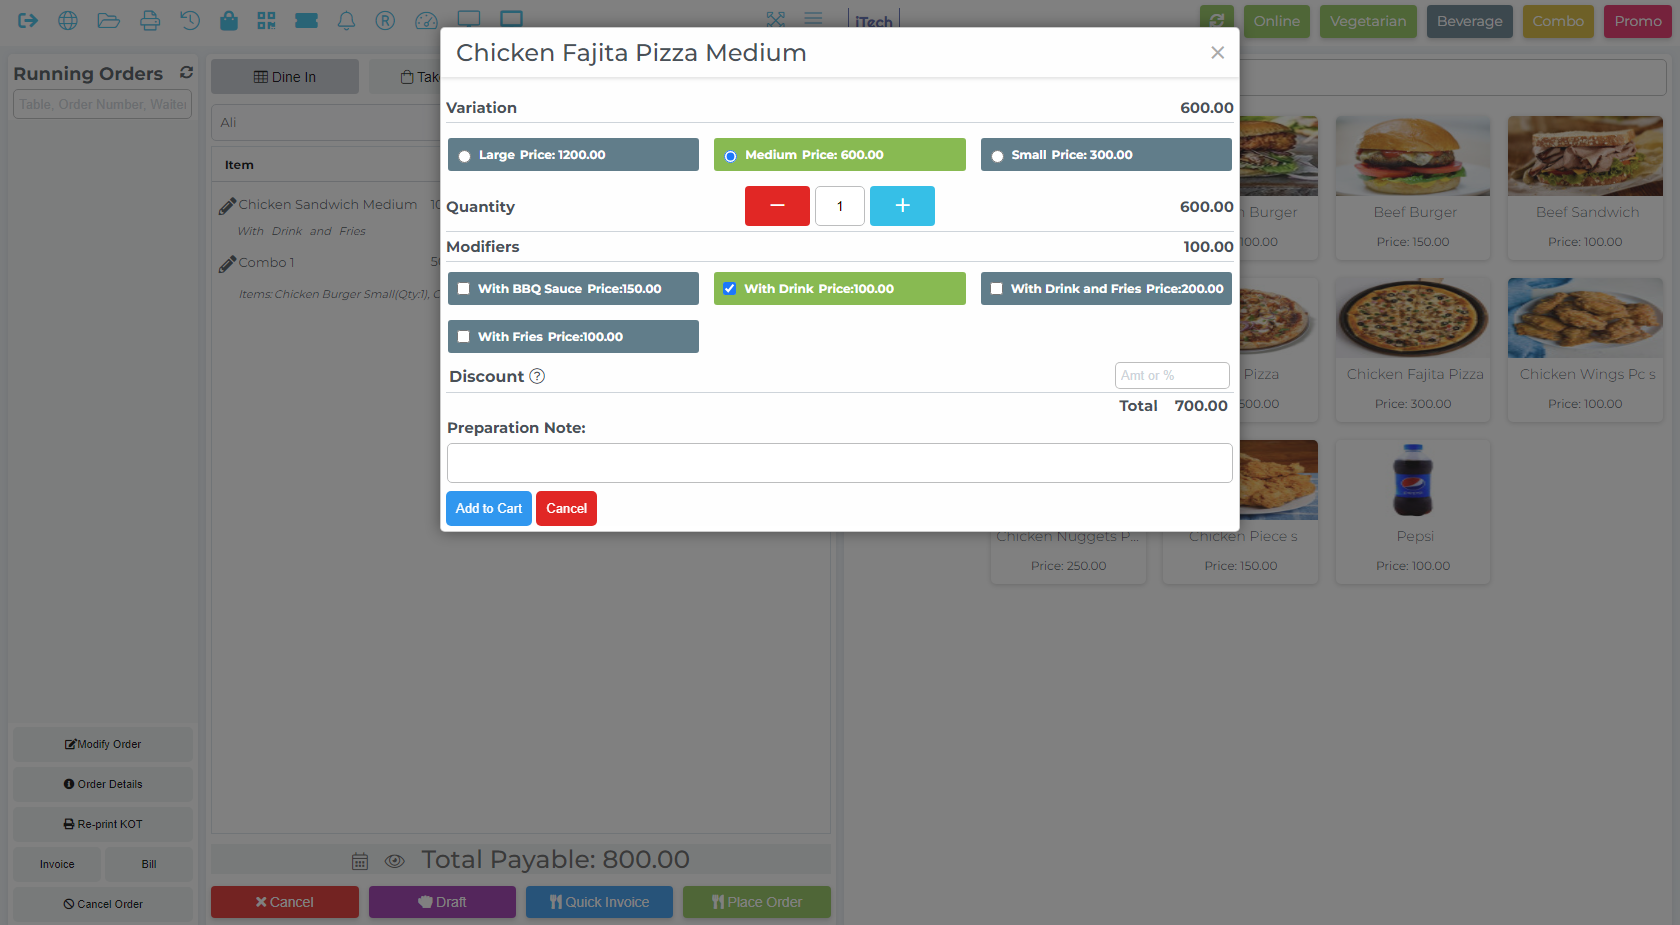This screenshot has height=925, width=1680.
Task: Click the logout icon in top toolbar
Action: 28,21
